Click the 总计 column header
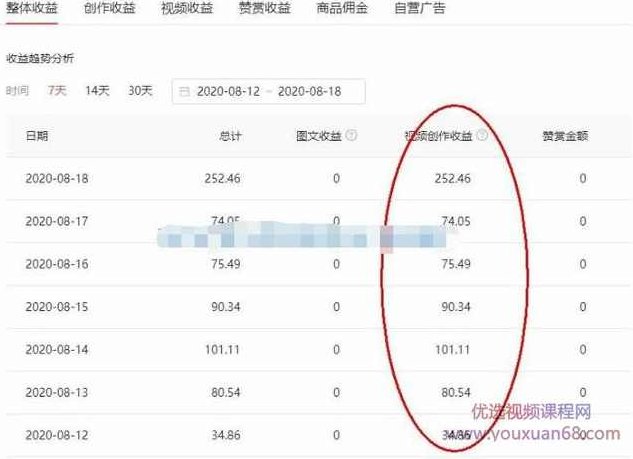Image resolution: width=633 pixels, height=459 pixels. point(230,136)
